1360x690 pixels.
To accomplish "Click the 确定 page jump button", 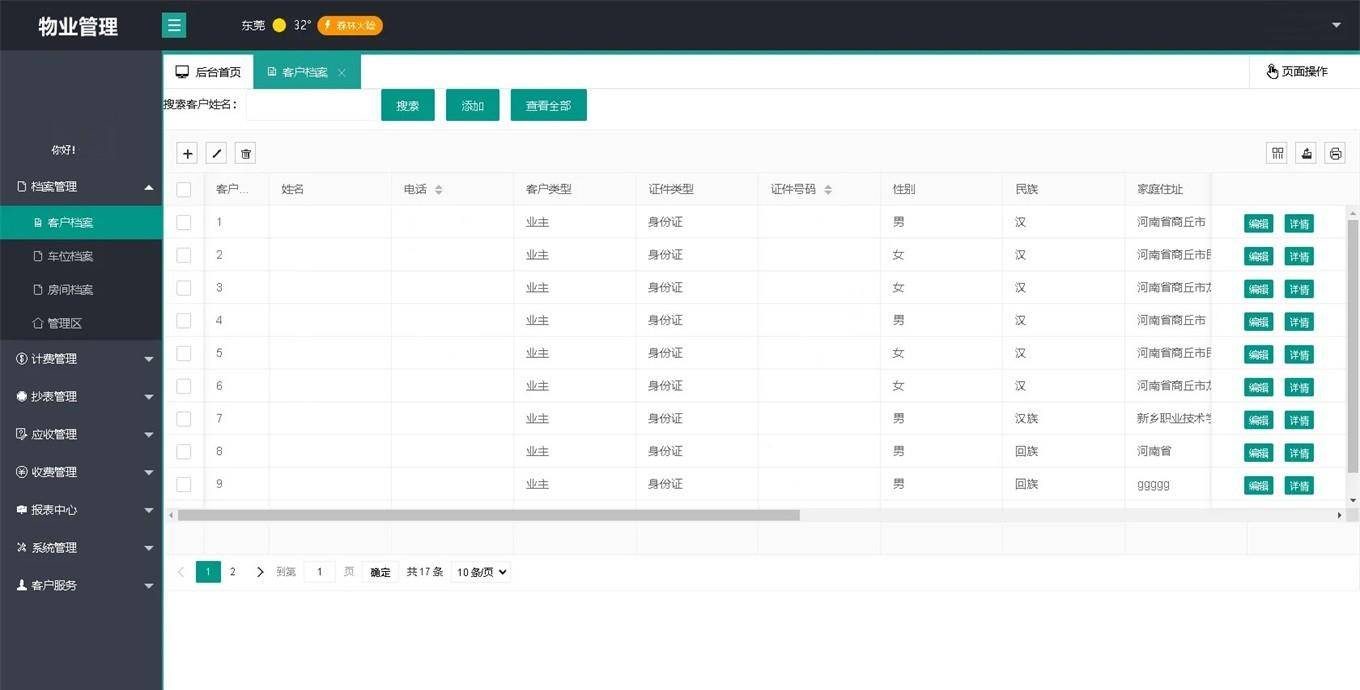I will (381, 572).
